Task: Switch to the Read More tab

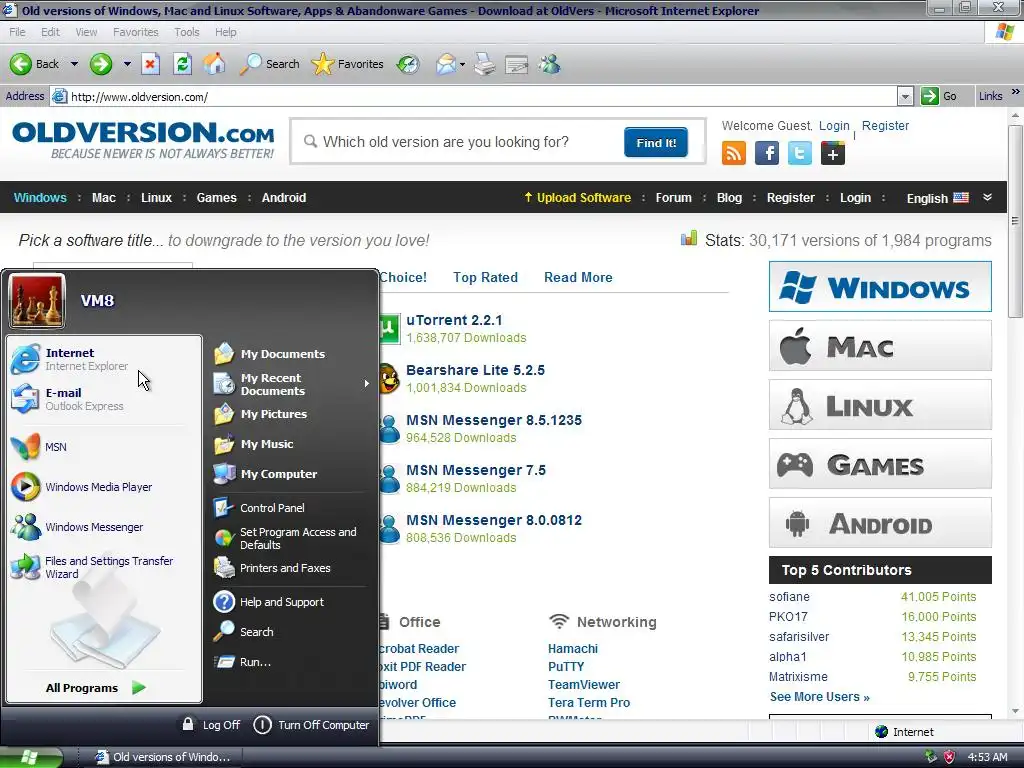Action: tap(578, 277)
